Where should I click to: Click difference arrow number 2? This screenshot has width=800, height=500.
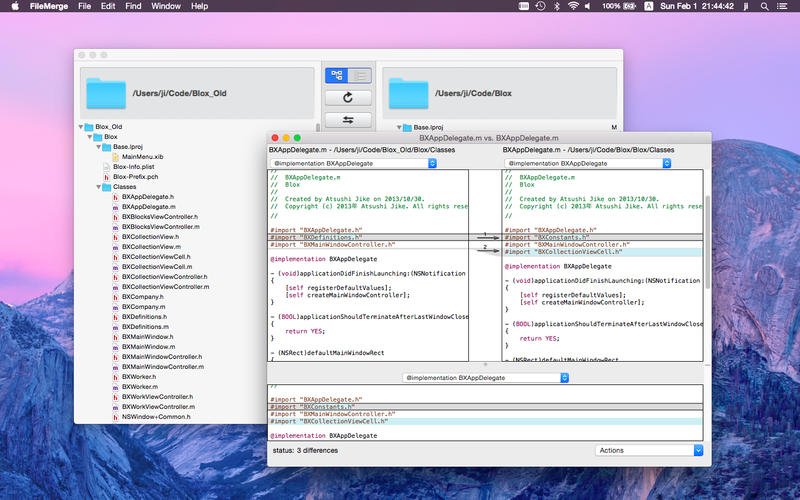[487, 249]
